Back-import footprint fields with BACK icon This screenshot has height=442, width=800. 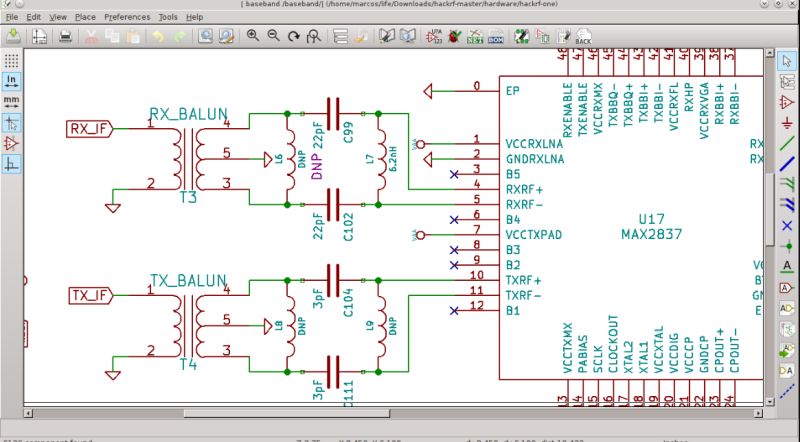583,36
